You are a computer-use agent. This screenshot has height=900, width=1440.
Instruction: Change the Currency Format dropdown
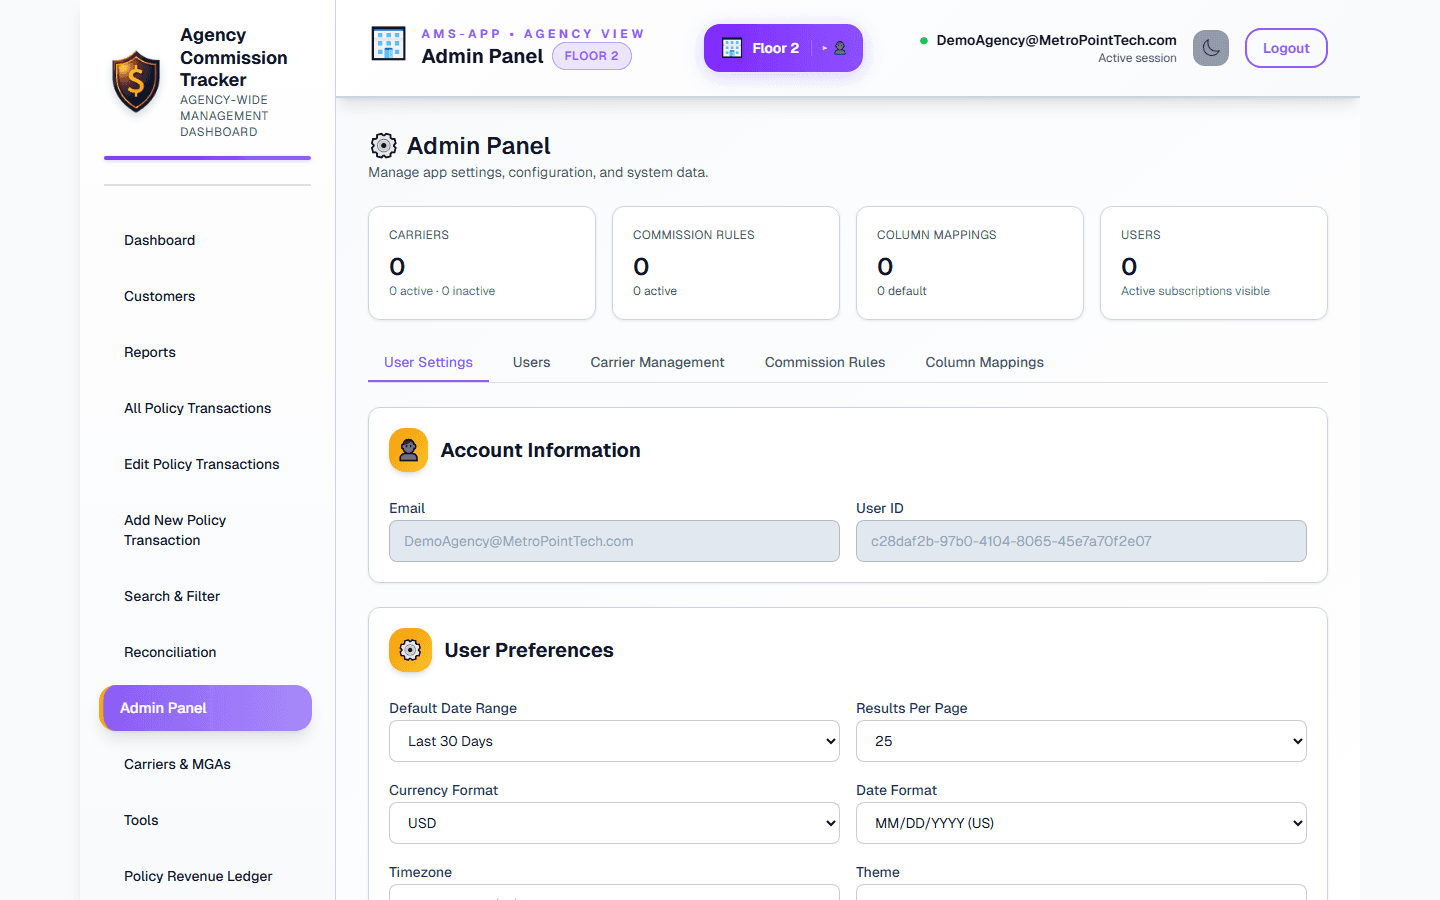[613, 823]
